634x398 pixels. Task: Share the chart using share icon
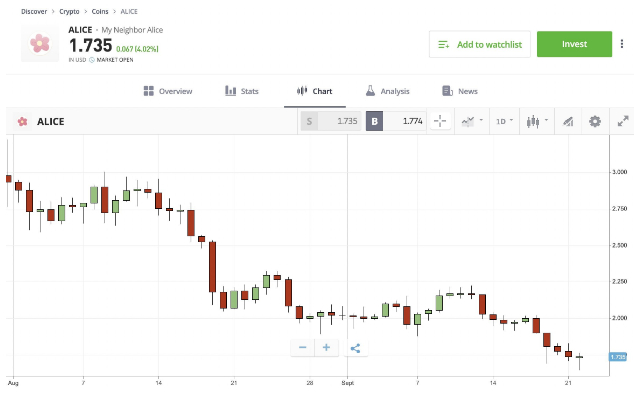pos(355,348)
